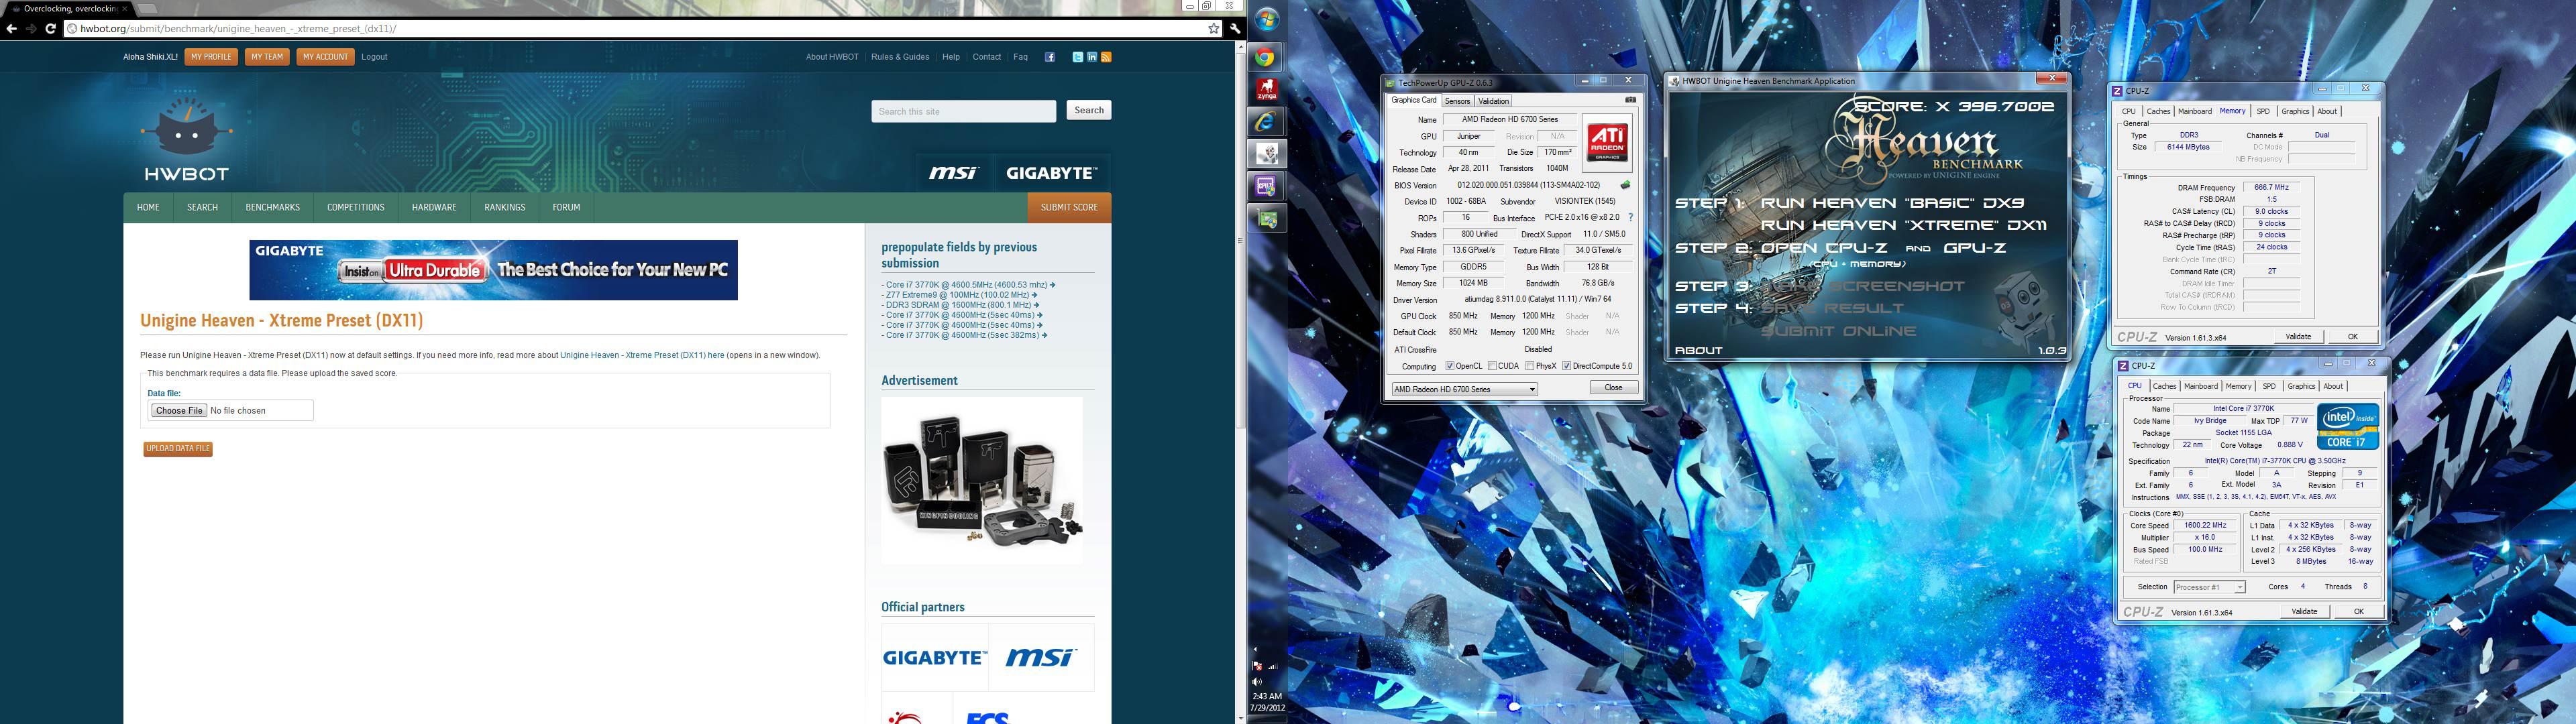2576x724 pixels.
Task: Click the site search input field
Action: pos(963,111)
